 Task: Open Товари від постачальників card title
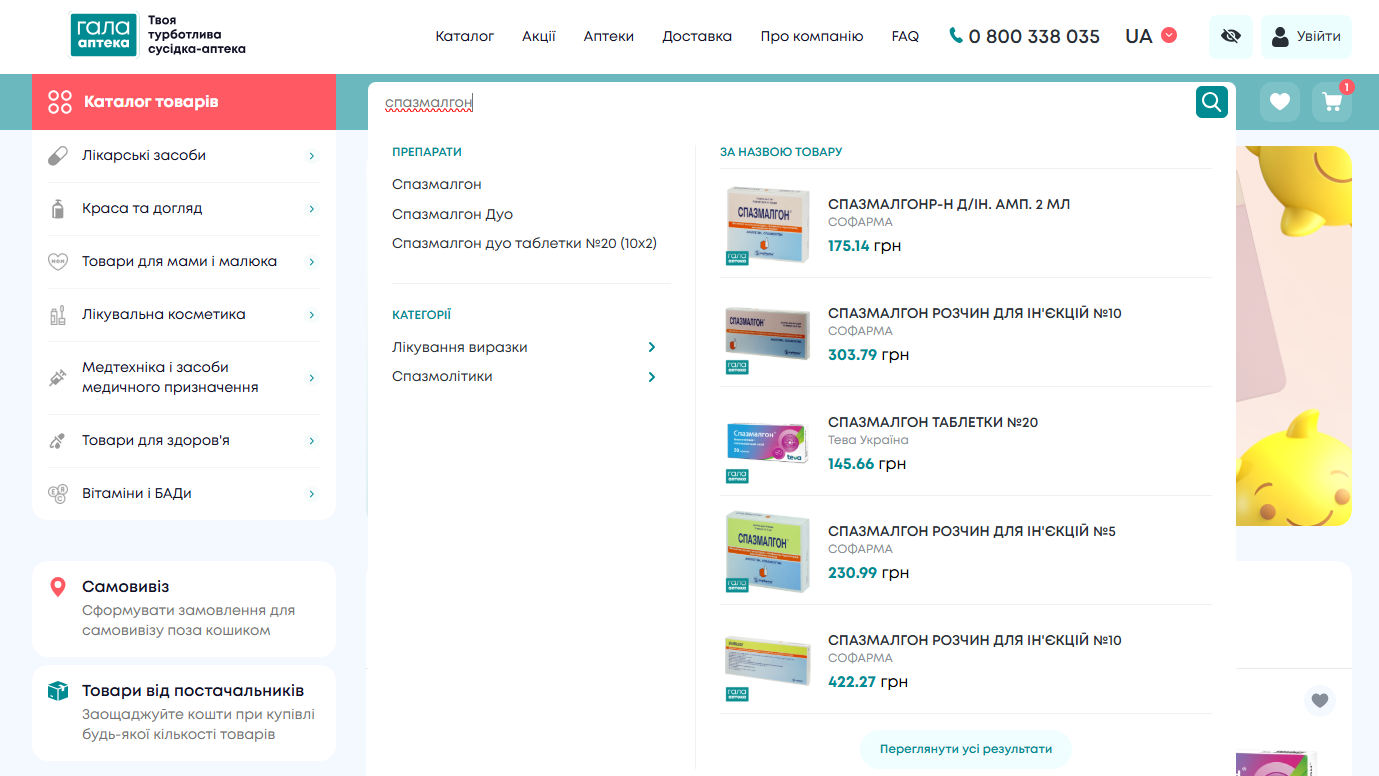193,691
